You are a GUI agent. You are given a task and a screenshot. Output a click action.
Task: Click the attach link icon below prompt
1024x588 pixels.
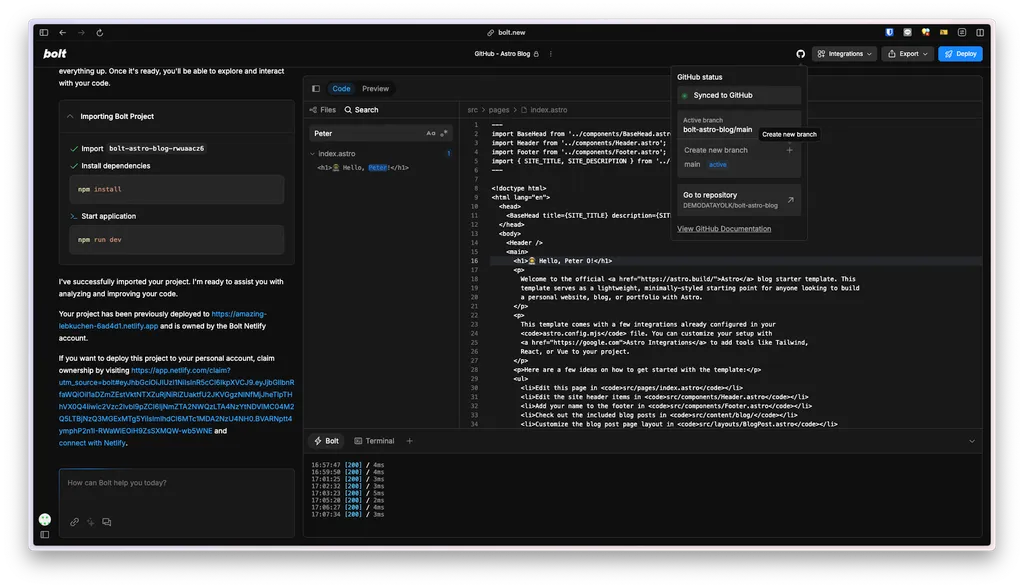coord(74,522)
